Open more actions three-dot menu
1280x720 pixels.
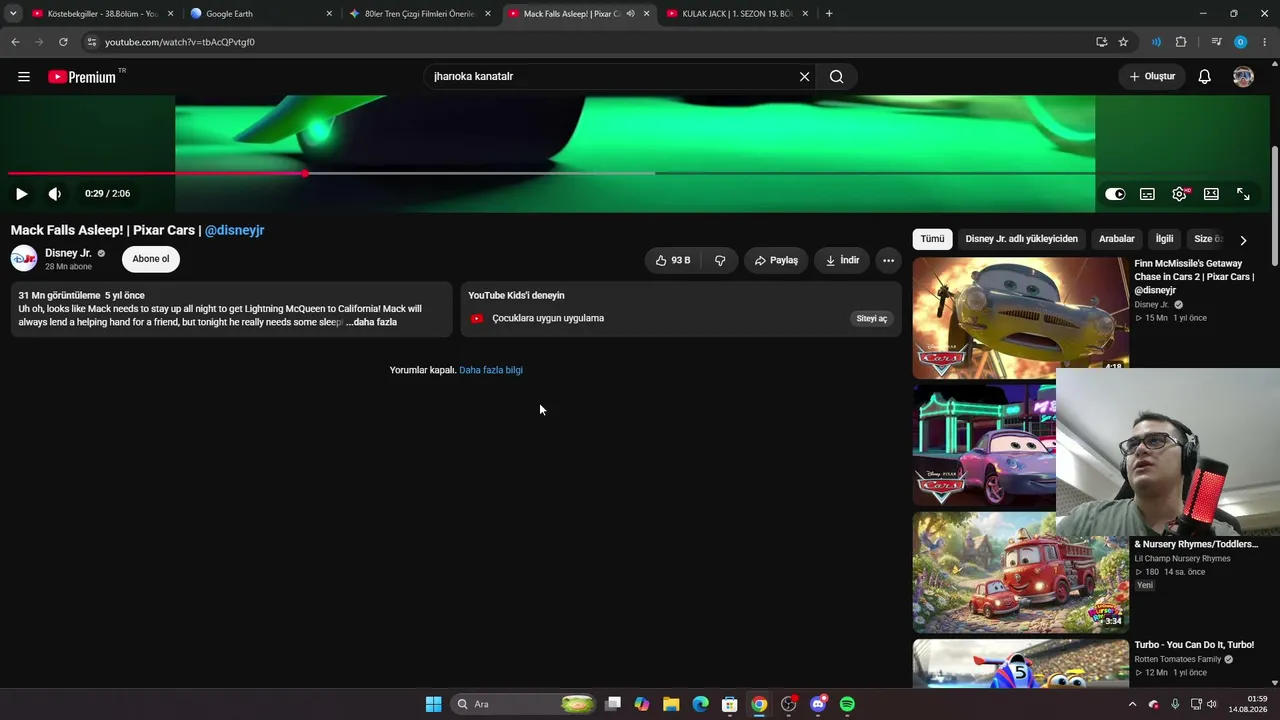[888, 260]
